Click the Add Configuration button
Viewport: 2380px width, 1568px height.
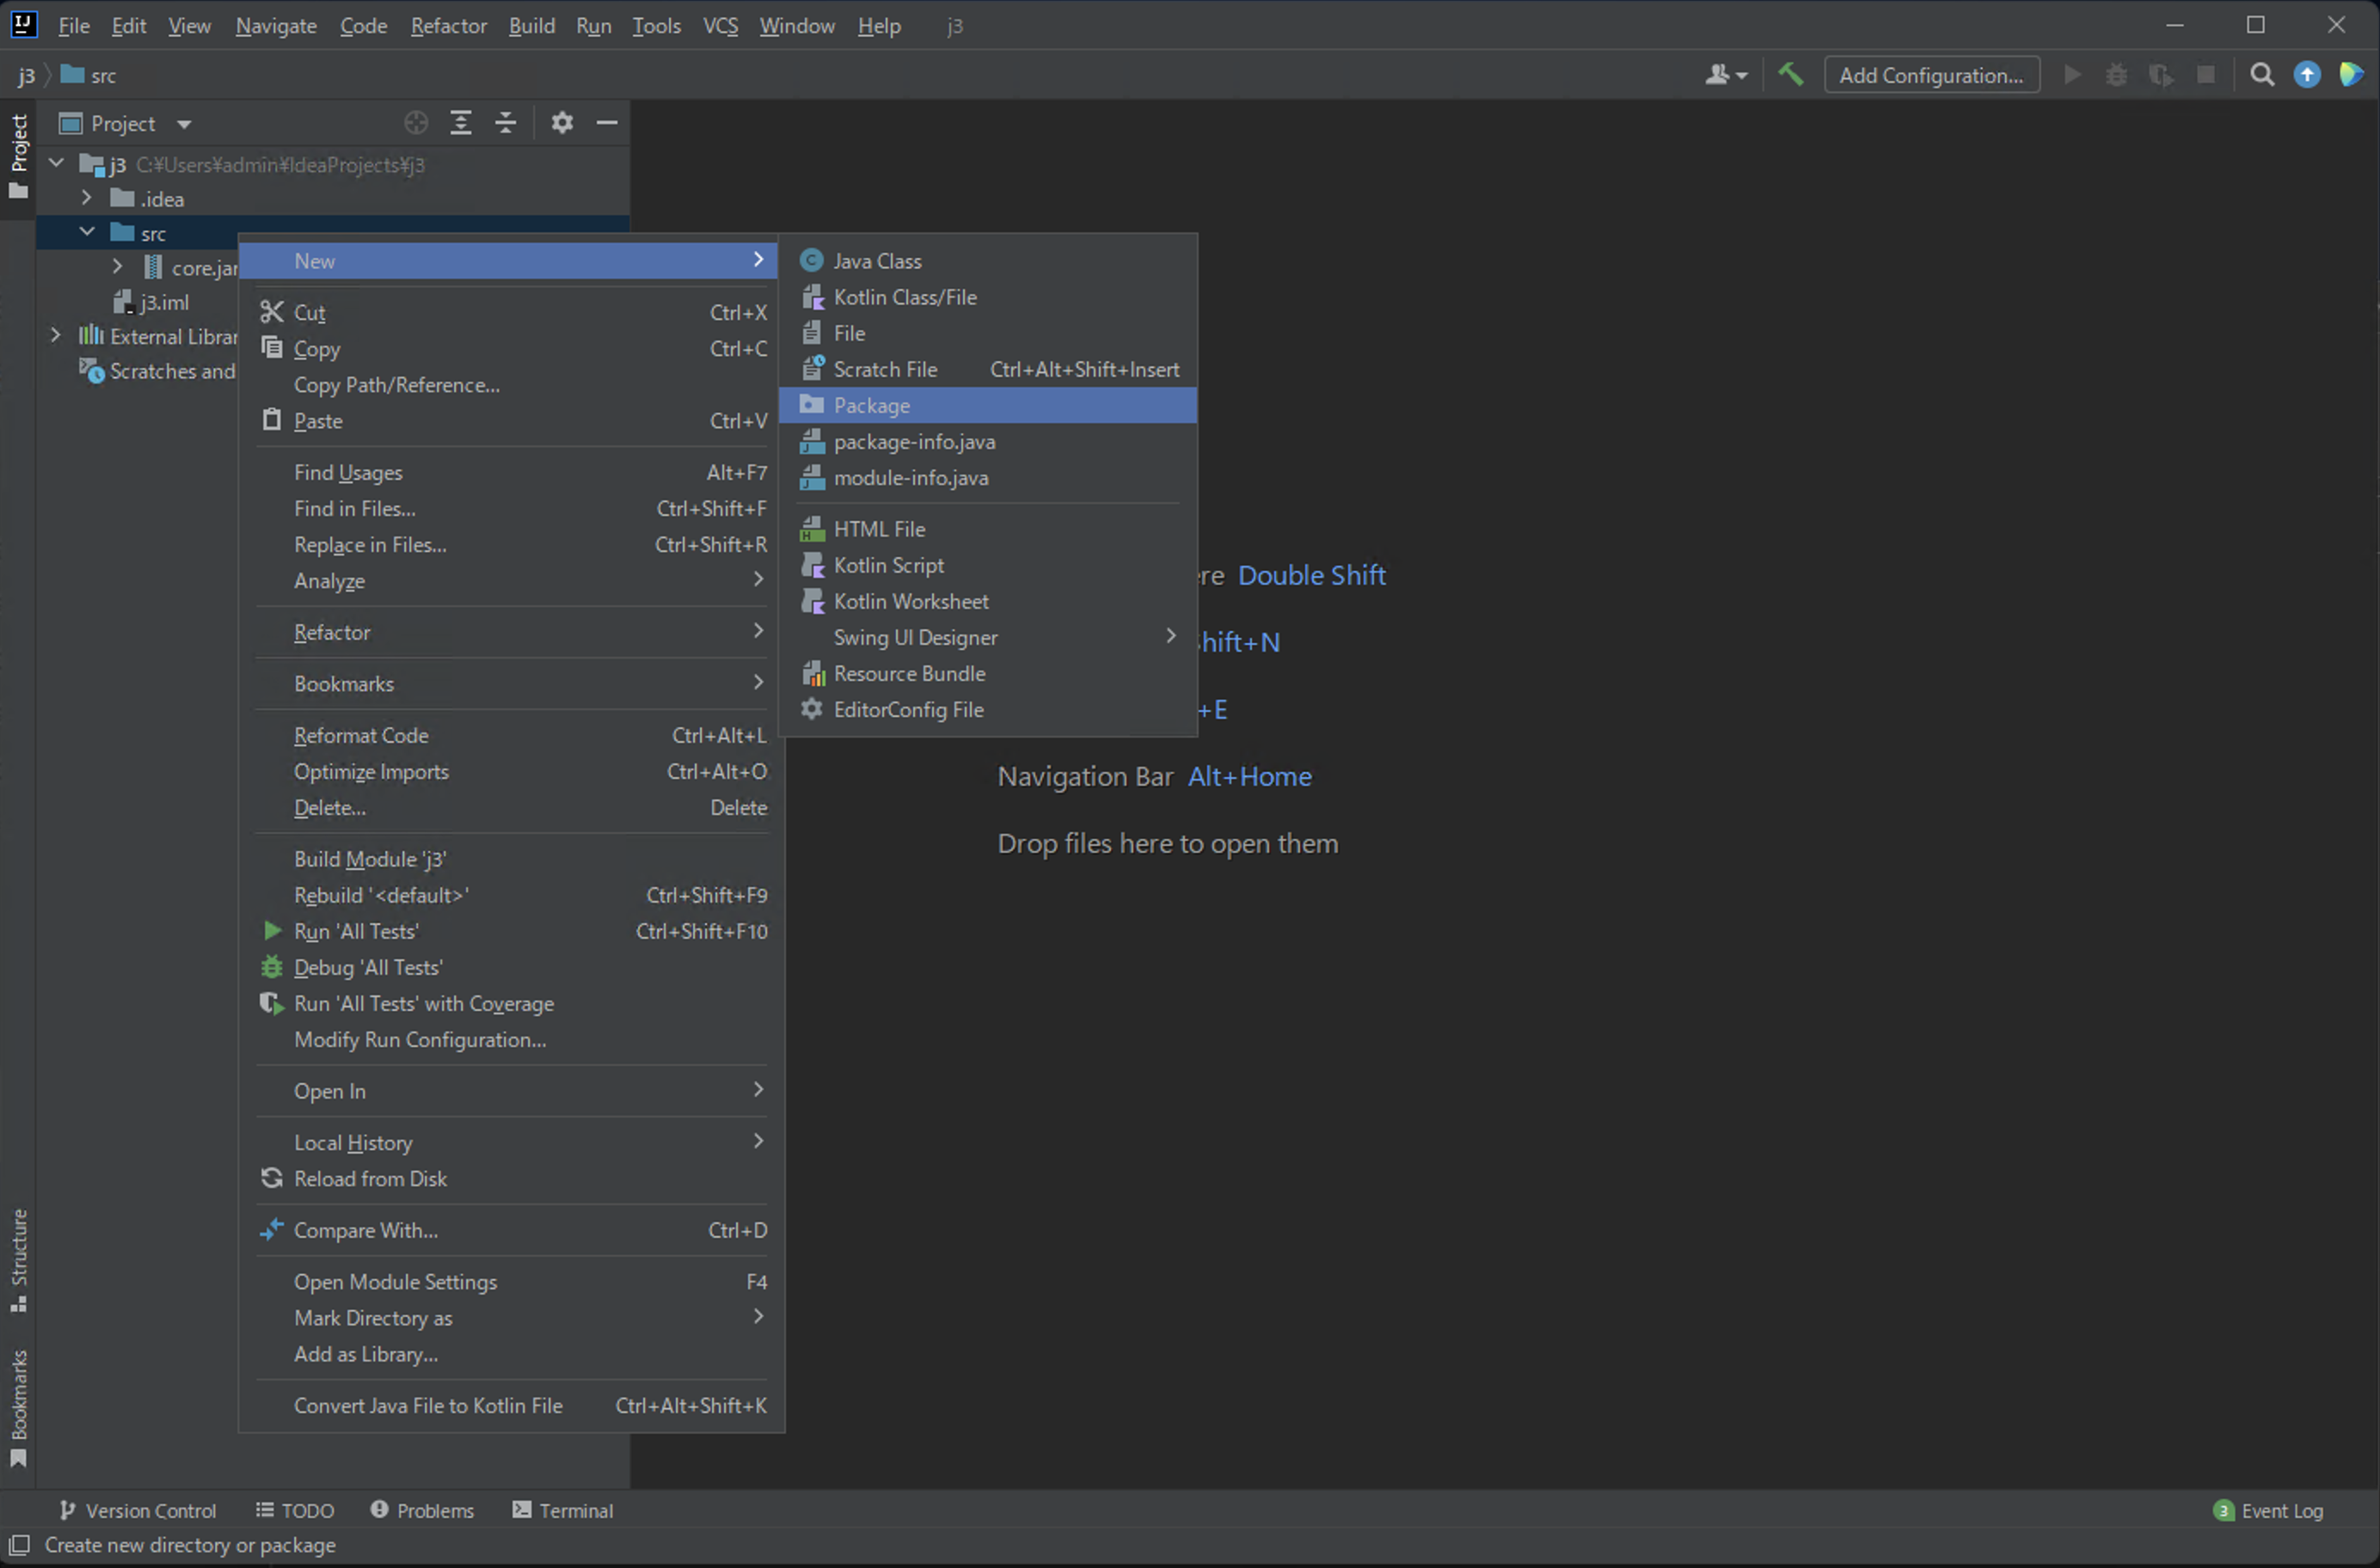point(1931,75)
